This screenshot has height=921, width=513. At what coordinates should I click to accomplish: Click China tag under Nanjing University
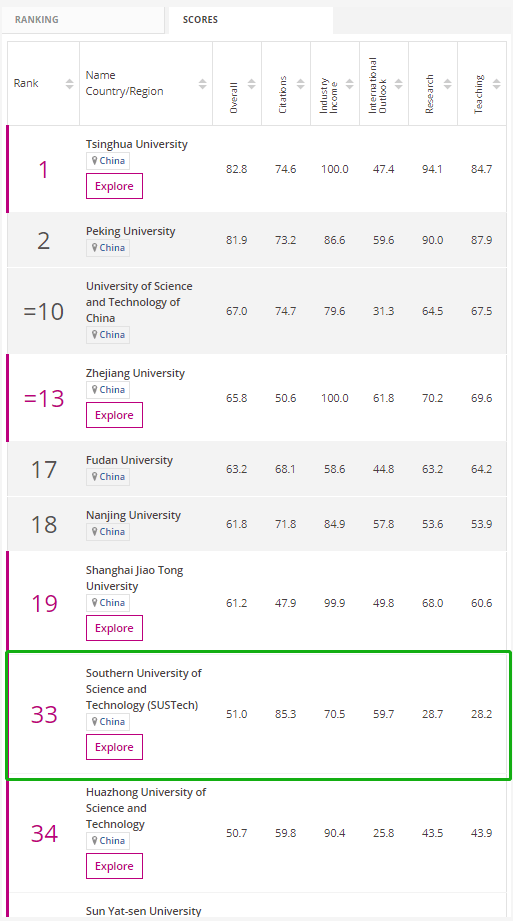[x=108, y=532]
